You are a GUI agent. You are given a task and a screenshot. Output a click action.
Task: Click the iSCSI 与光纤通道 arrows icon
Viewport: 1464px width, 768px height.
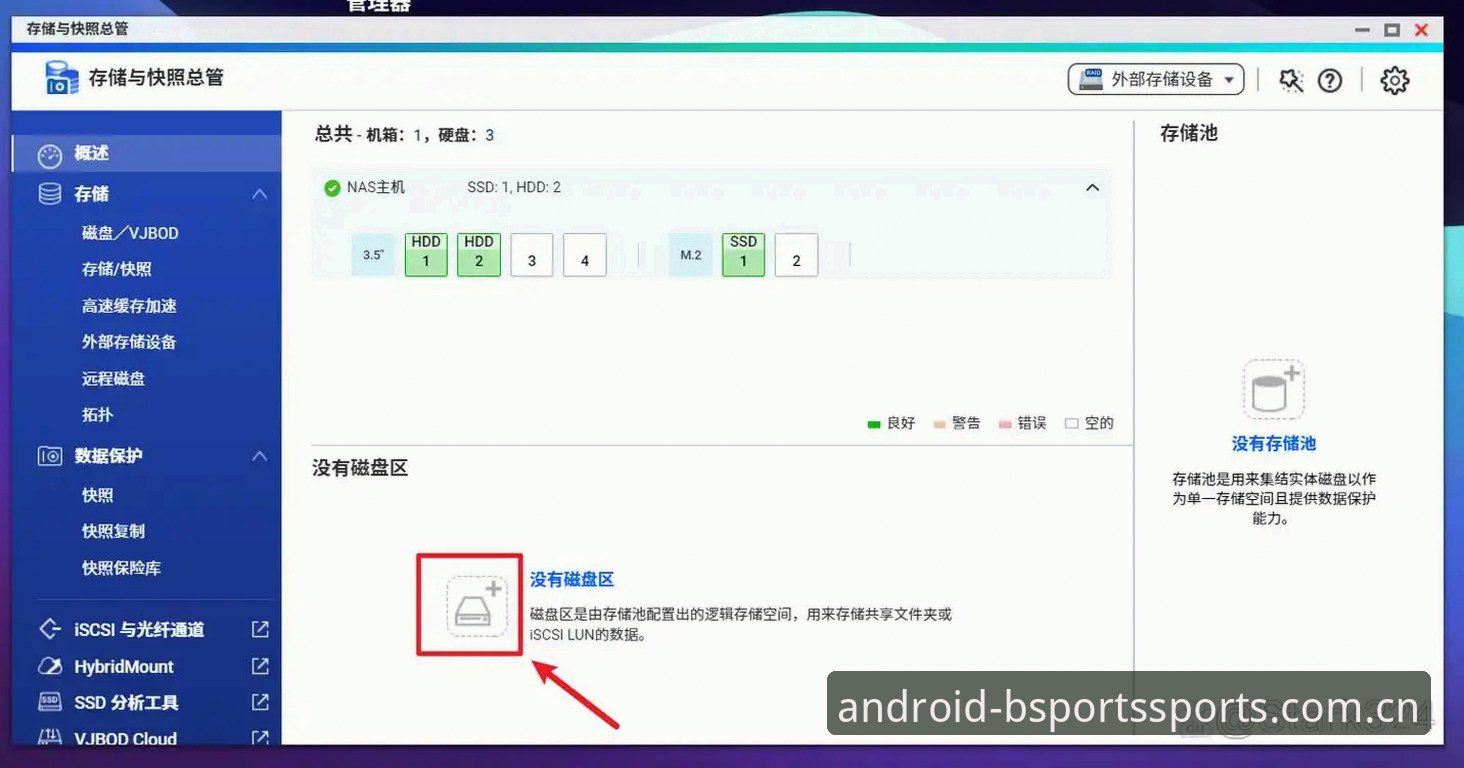click(x=50, y=629)
